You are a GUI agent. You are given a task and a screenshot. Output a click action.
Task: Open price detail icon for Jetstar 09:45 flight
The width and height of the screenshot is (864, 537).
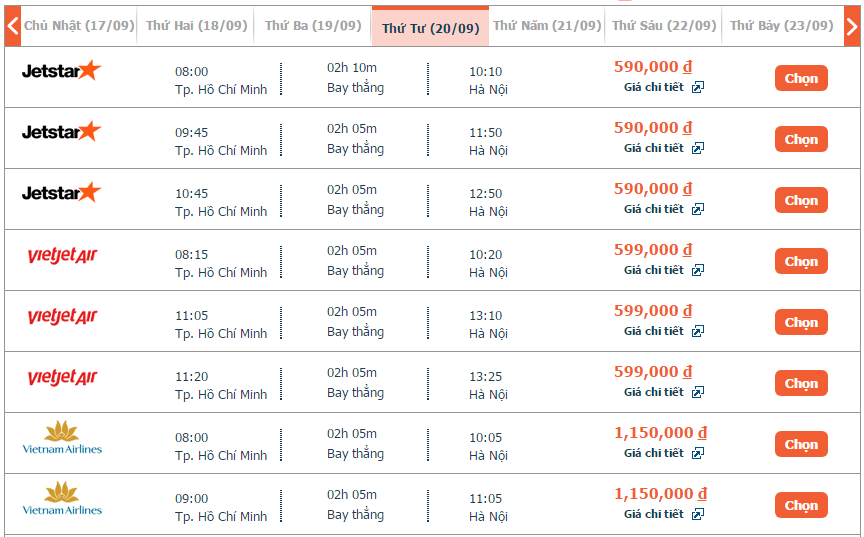pos(698,148)
